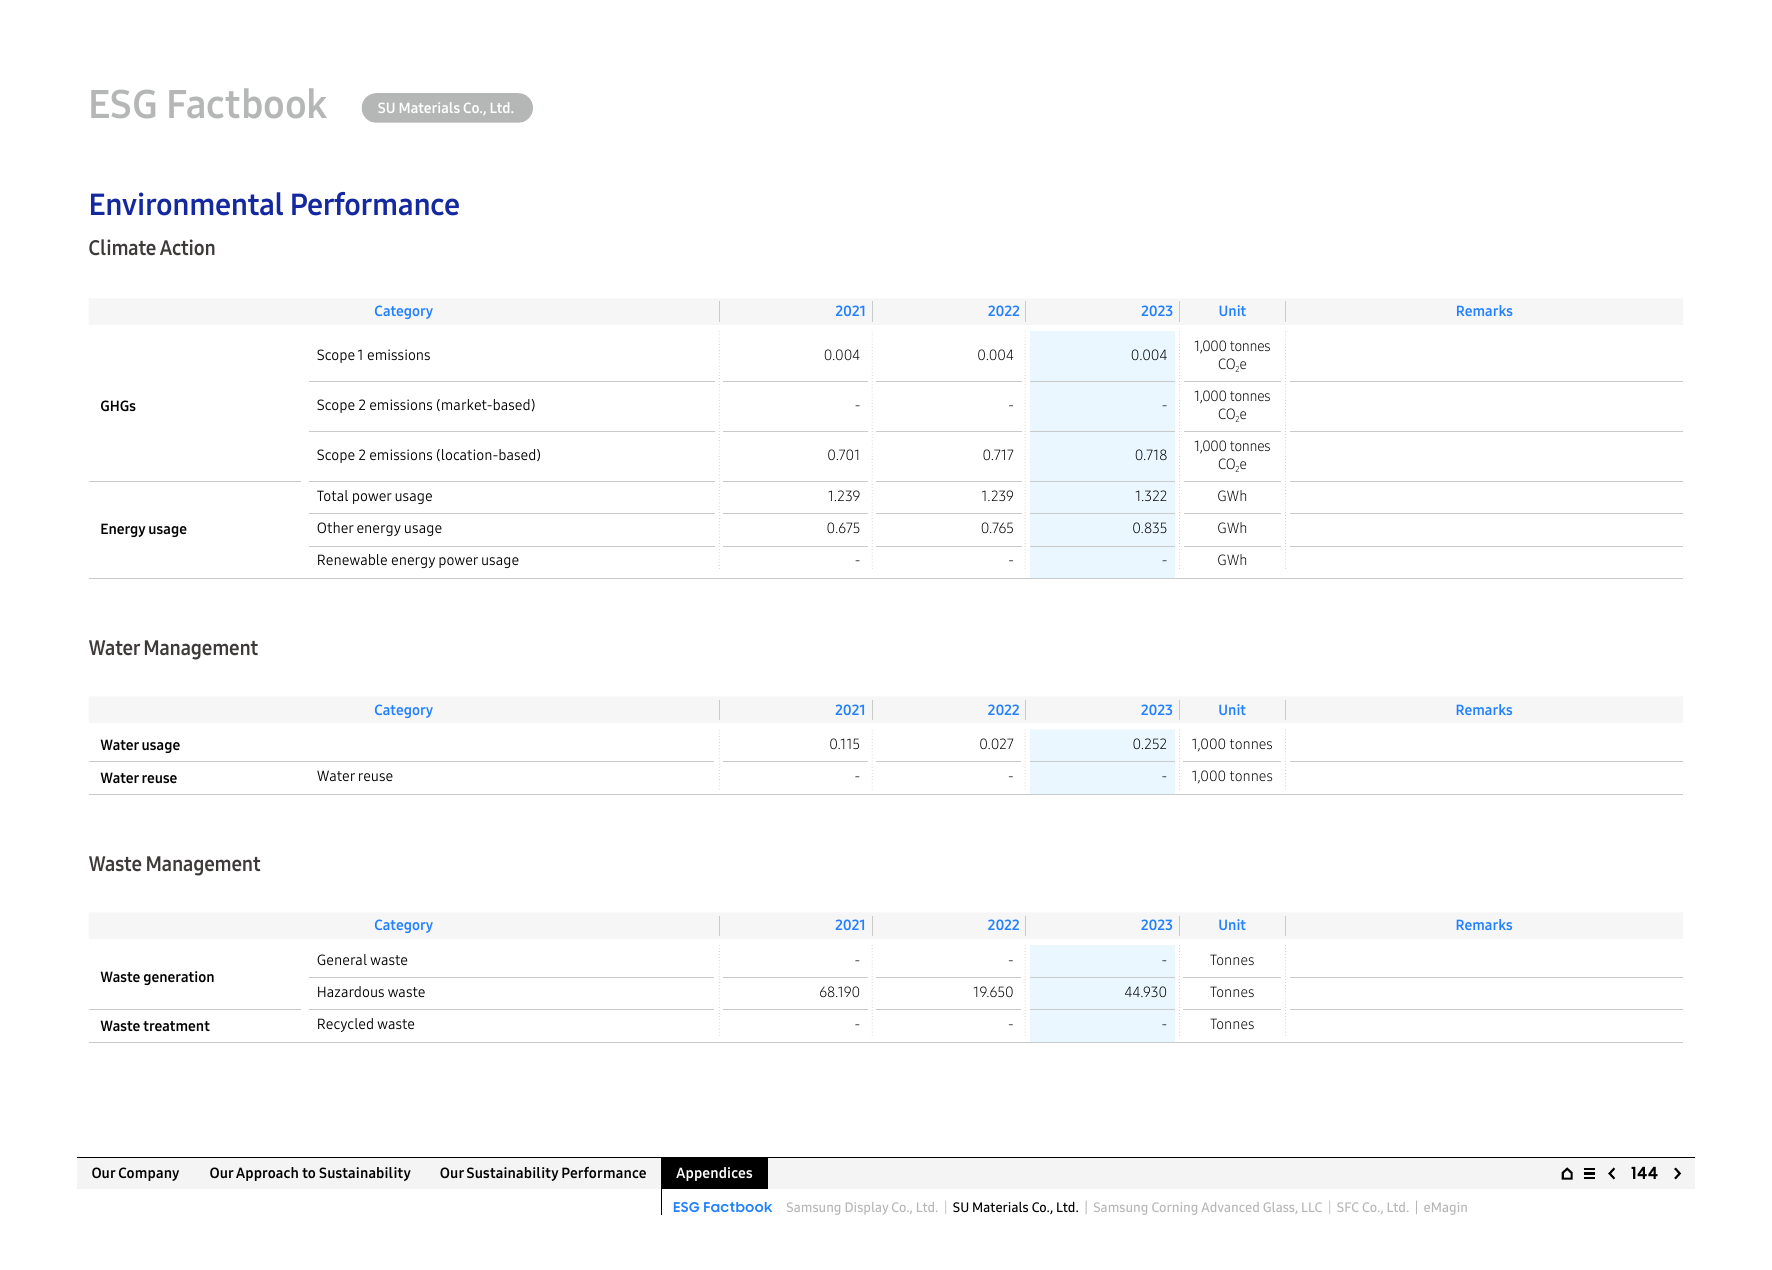
Task: Click the page number 144
Action: tap(1644, 1173)
